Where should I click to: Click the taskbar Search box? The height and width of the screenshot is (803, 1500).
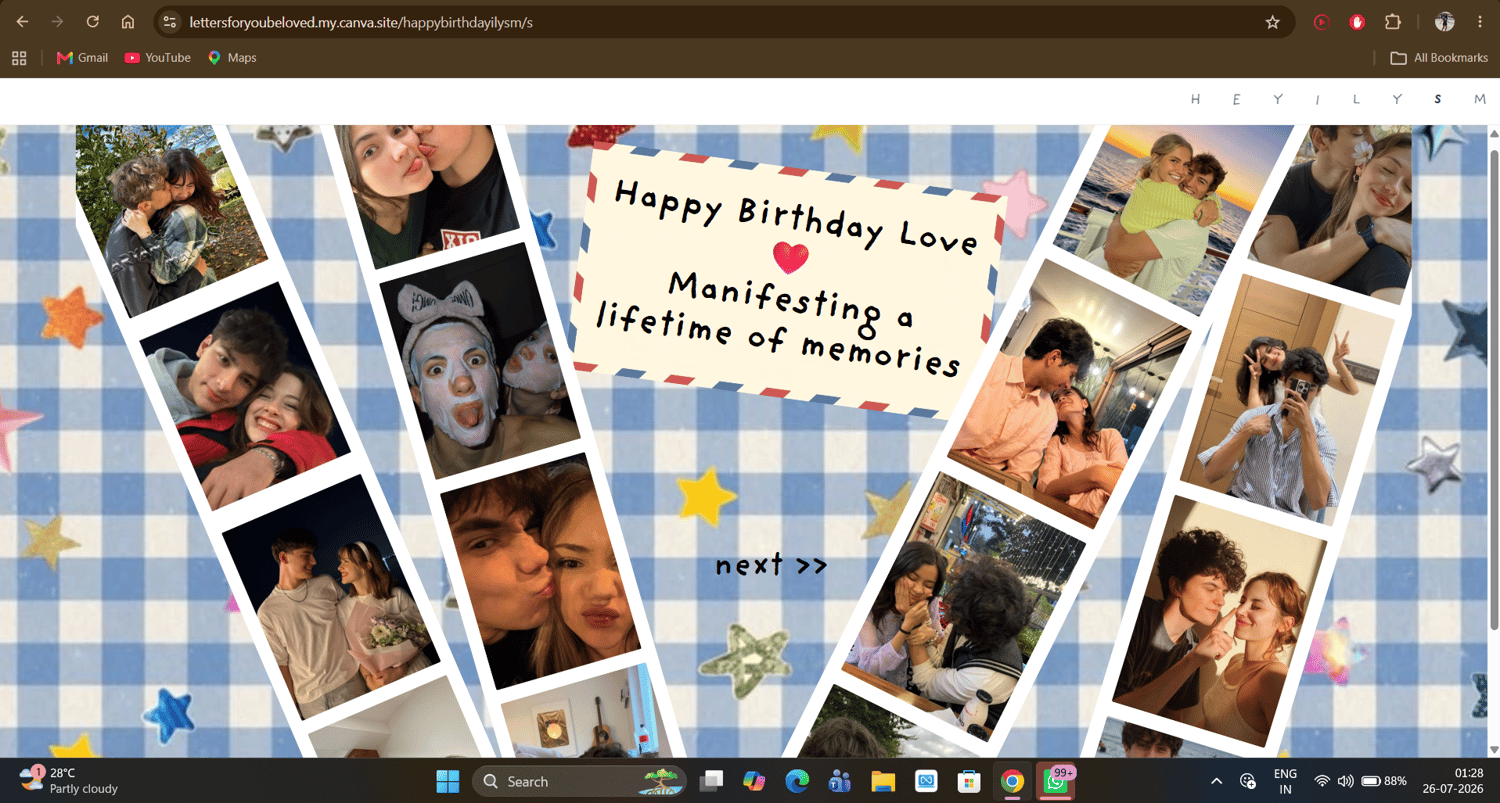[x=579, y=781]
